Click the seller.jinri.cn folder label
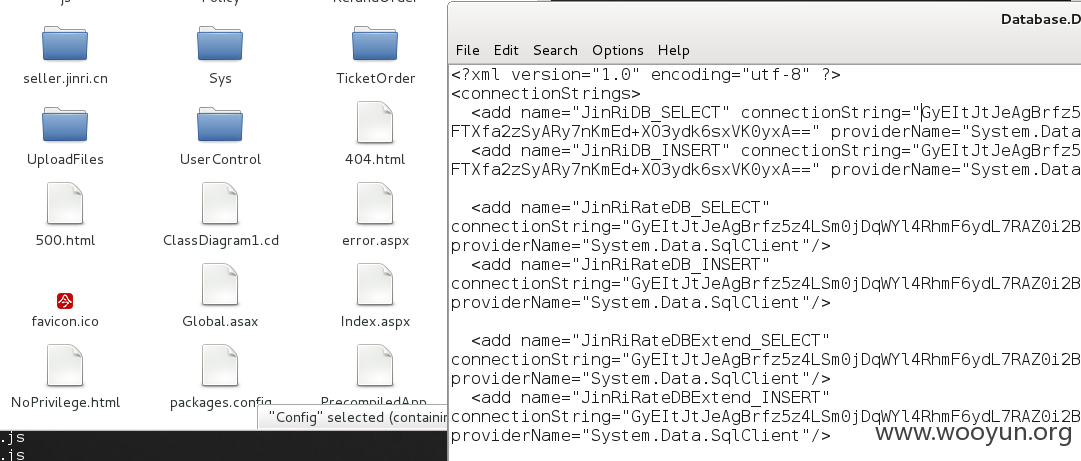Screen dimensions: 1081x461 pos(65,79)
